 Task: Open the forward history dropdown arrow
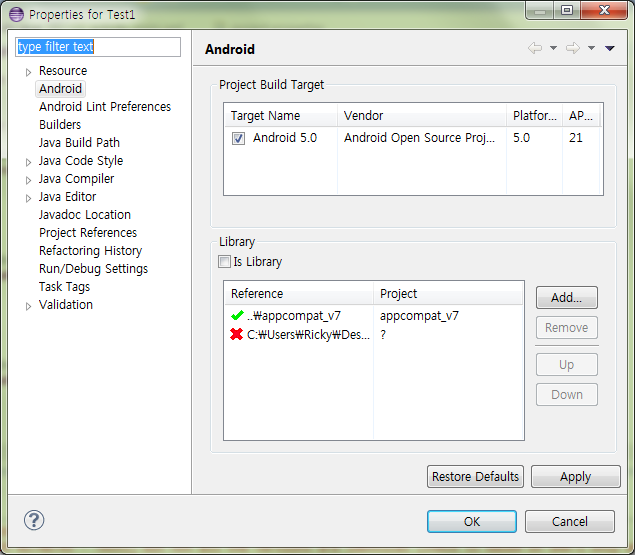pyautogui.click(x=591, y=48)
